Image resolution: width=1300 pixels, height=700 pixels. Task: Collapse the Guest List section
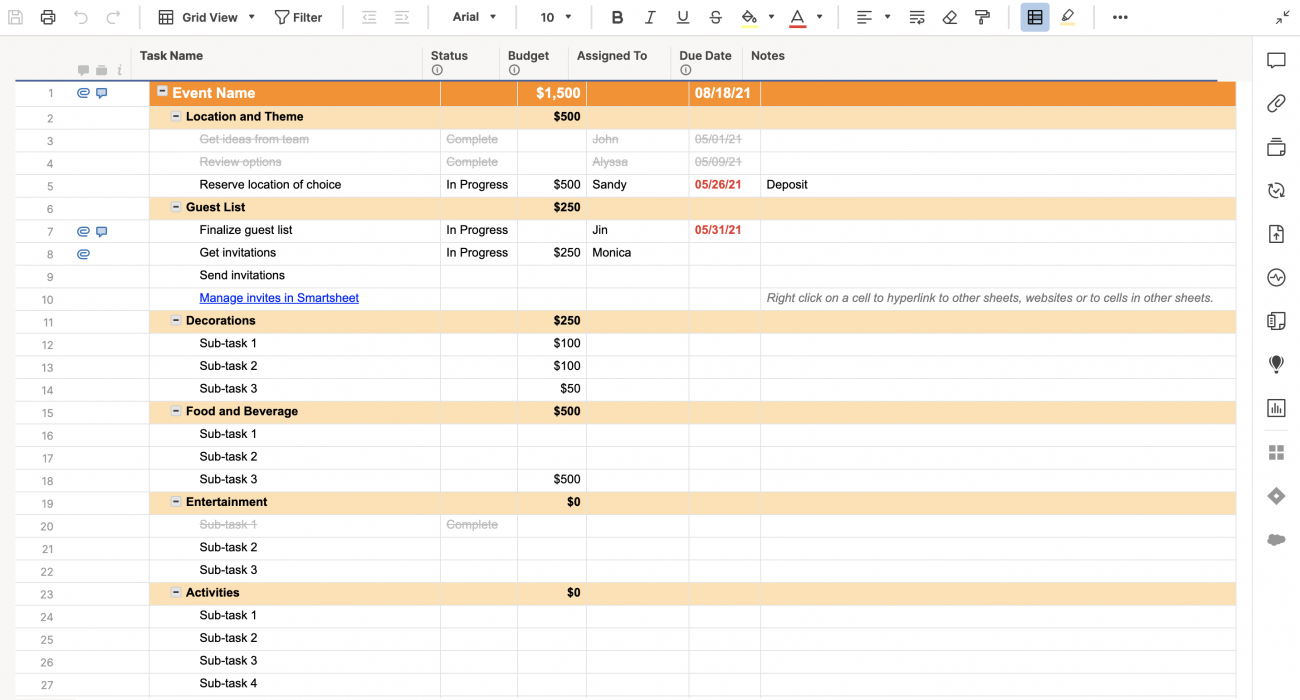176,207
